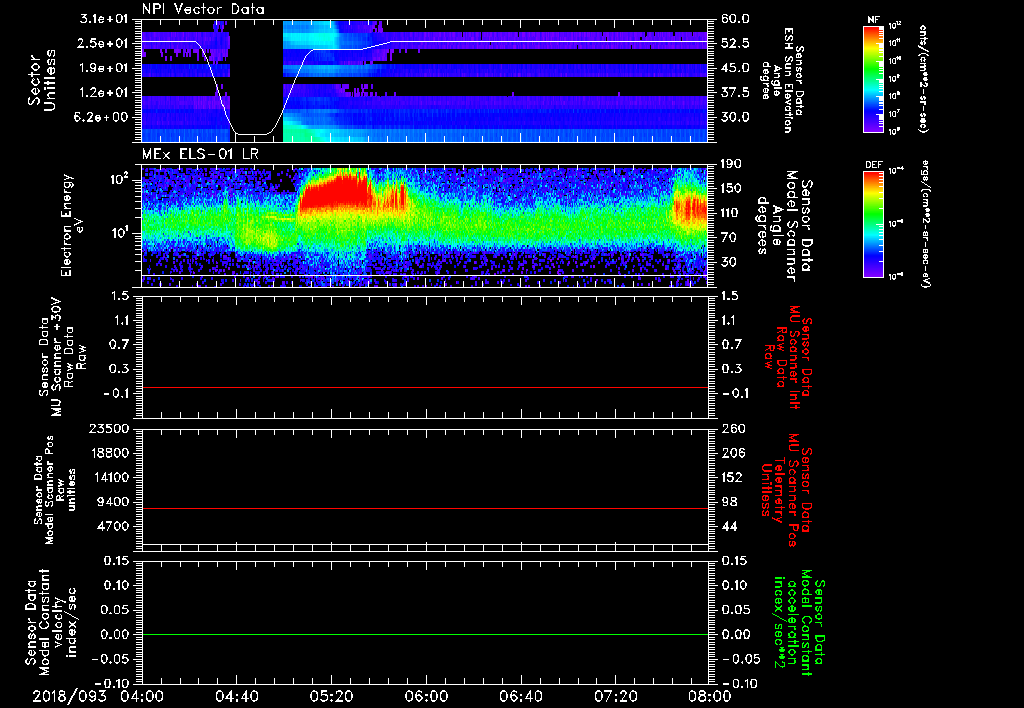Click the 190 scanner angle tick label
This screenshot has width=1024, height=708.
[x=731, y=164]
